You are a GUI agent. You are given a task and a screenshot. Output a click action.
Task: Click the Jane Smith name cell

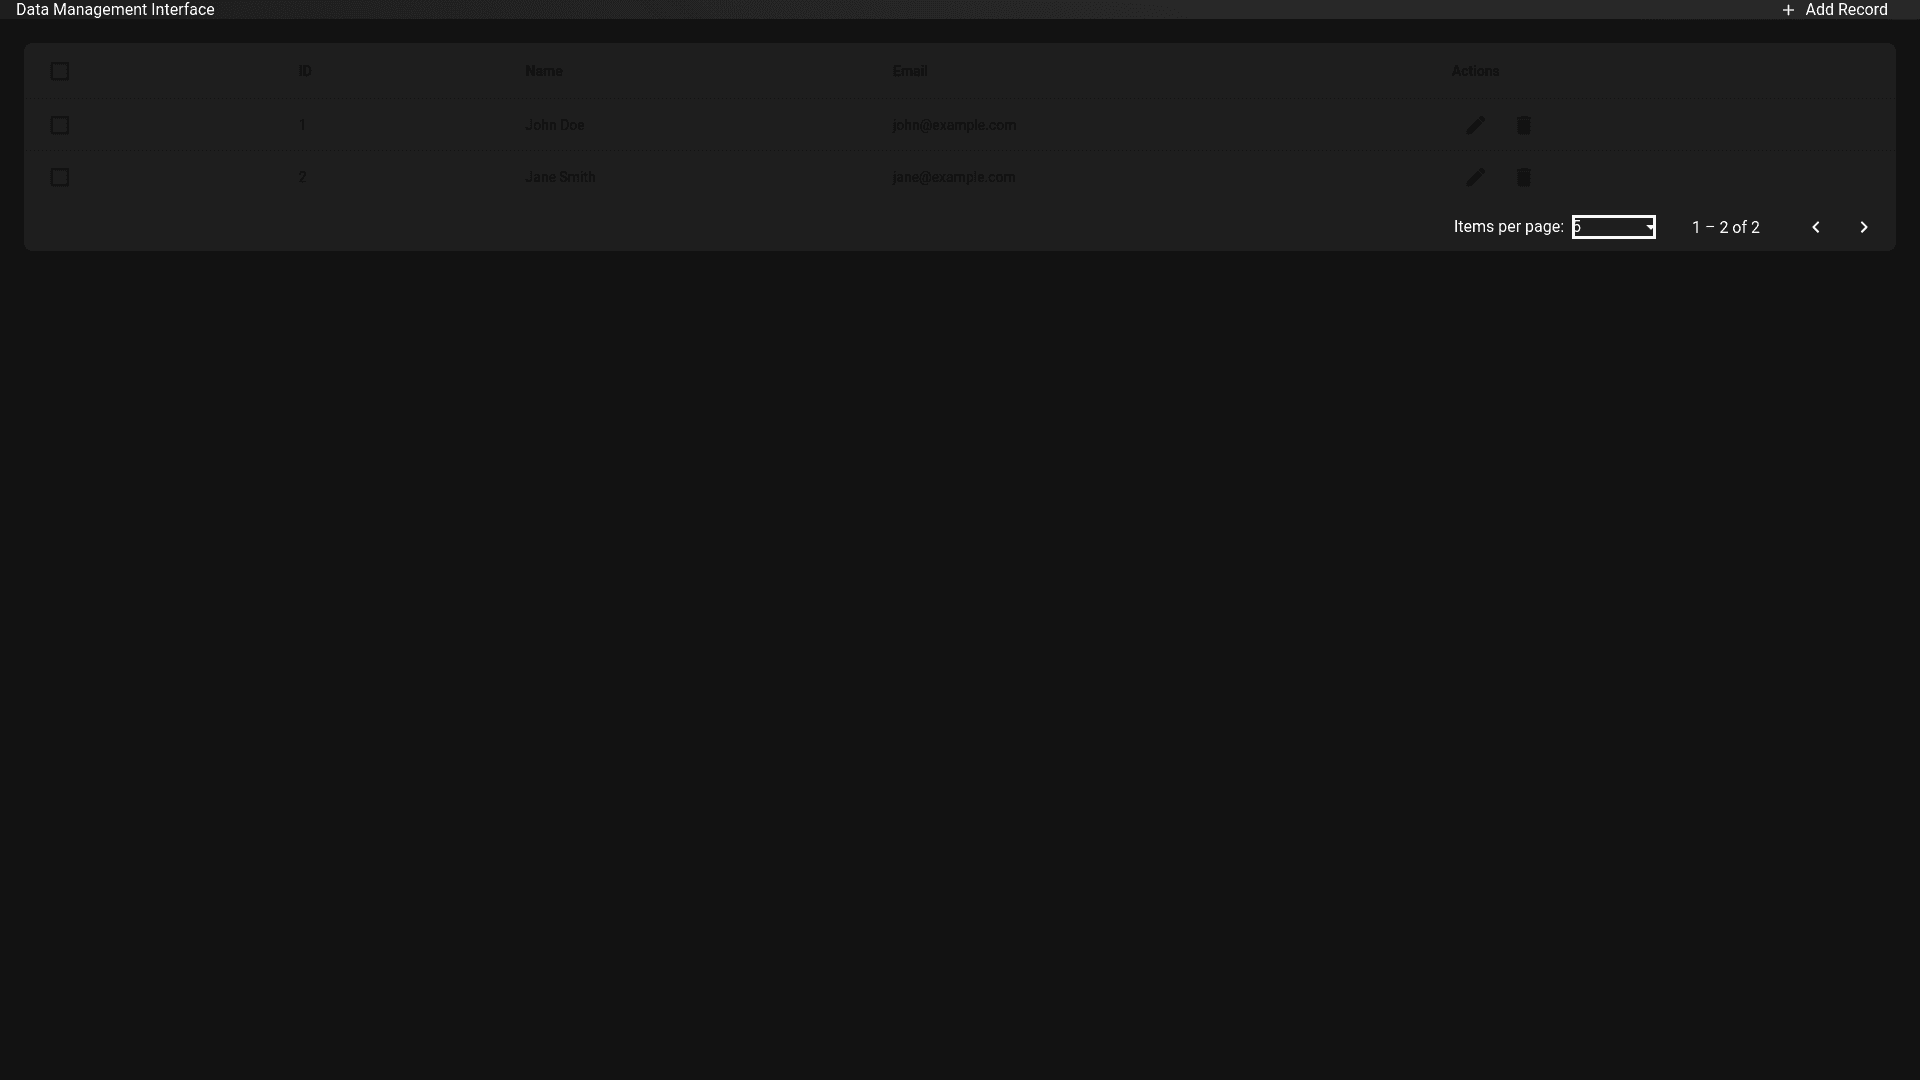(x=560, y=177)
